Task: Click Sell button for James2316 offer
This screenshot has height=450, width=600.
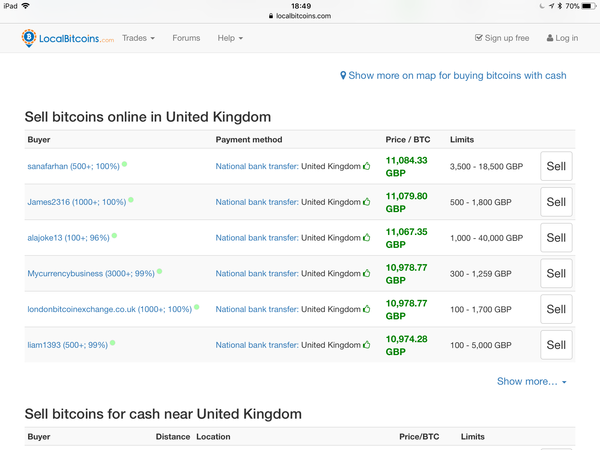Action: tap(556, 202)
